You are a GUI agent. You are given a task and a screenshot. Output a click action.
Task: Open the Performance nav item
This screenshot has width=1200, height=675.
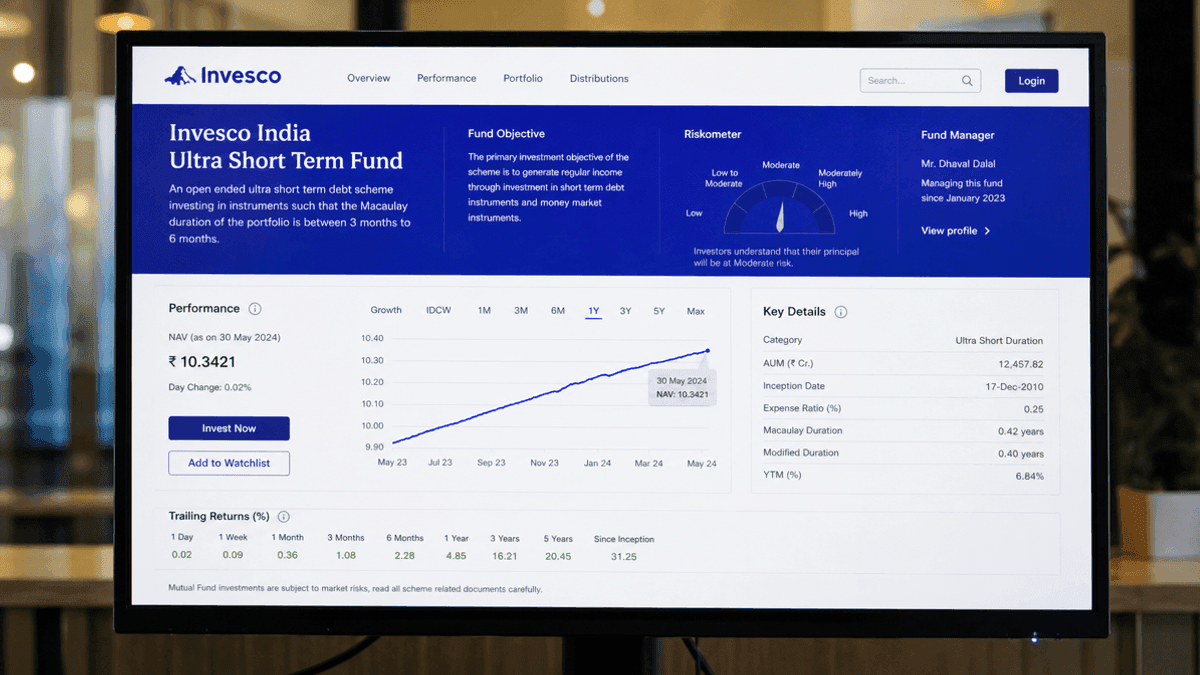point(447,78)
